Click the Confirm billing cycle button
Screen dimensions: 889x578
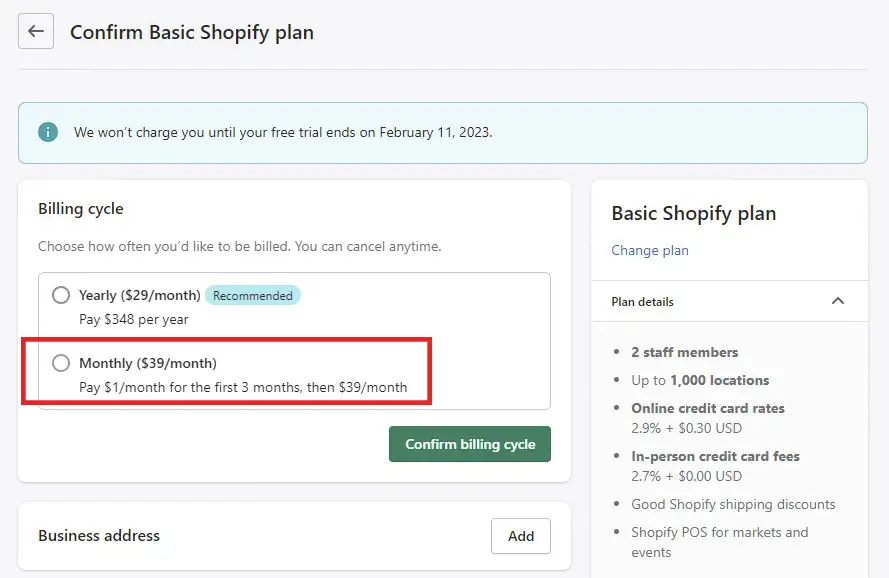pos(469,444)
